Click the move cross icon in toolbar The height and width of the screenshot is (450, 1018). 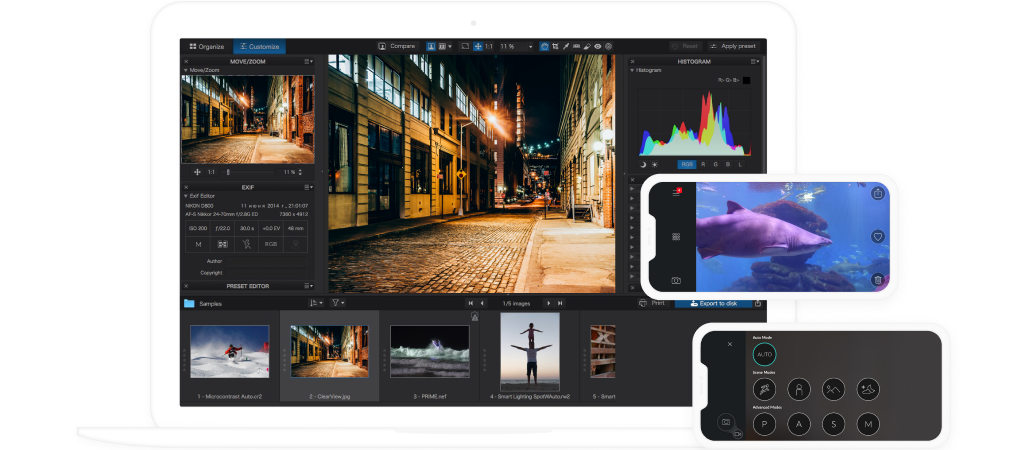[477, 47]
